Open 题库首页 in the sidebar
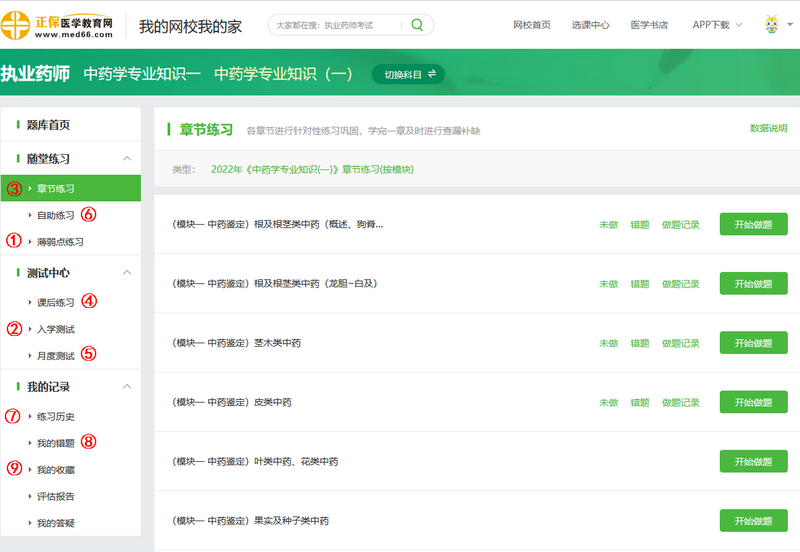The height and width of the screenshot is (552, 800). pos(48,125)
